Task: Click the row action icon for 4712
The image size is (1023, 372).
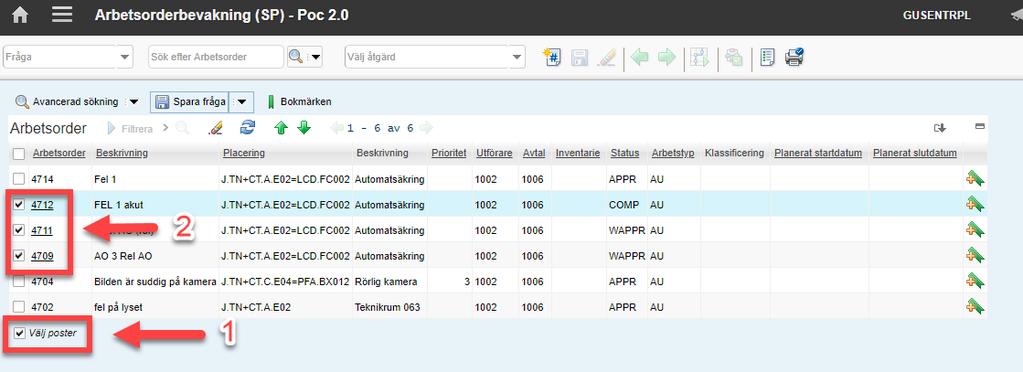Action: point(975,204)
